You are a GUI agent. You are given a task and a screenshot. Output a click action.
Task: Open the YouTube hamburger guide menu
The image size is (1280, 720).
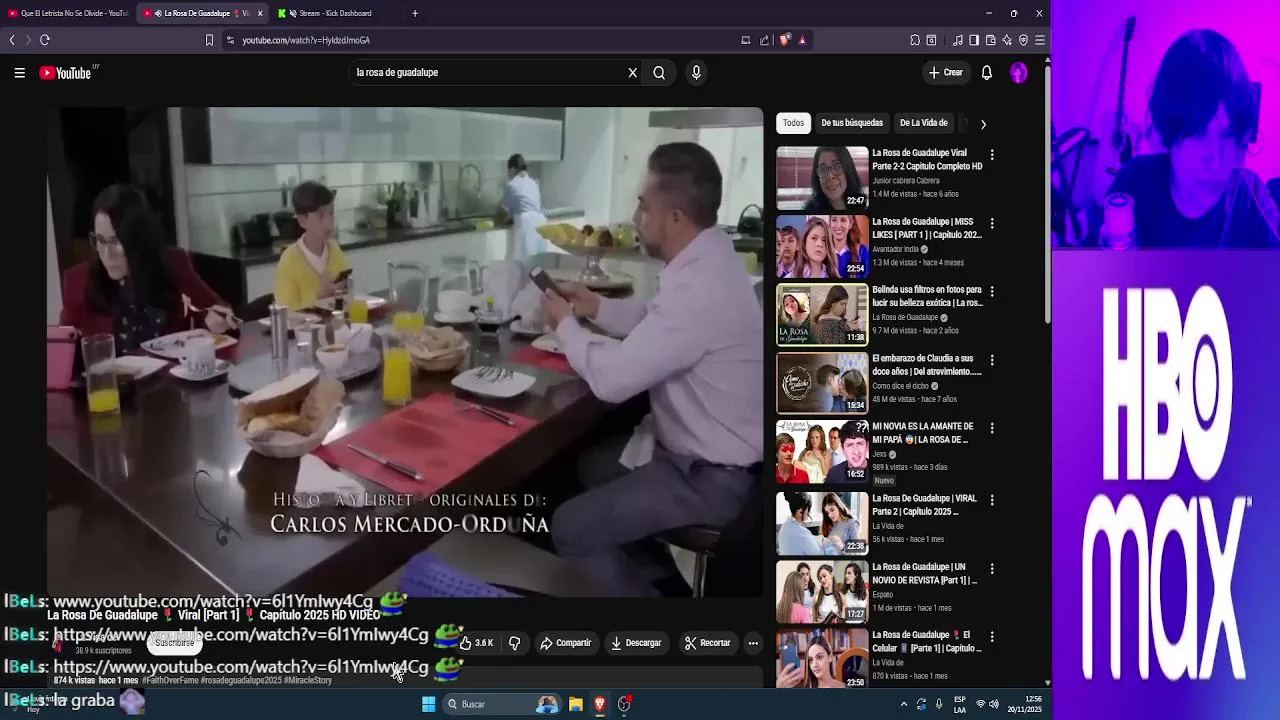19,73
